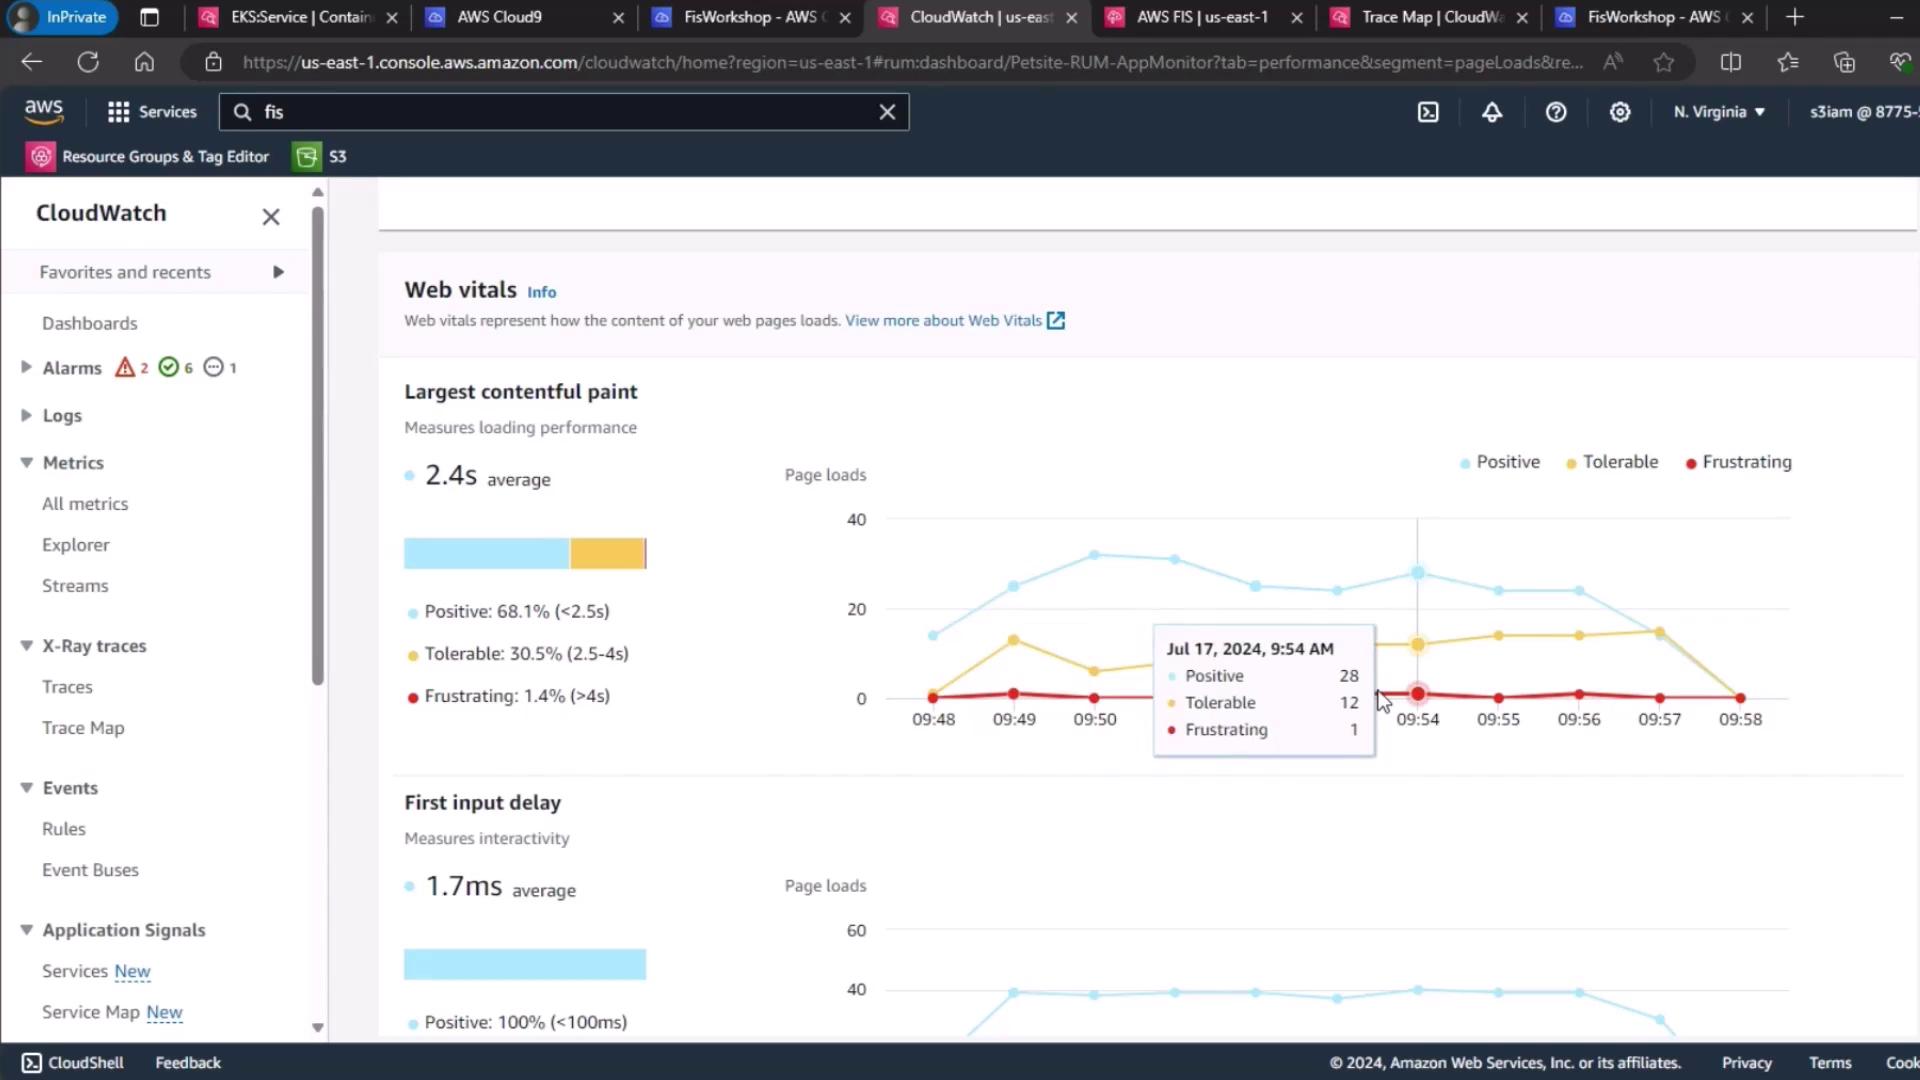Close the CloudWatch navigation panel
This screenshot has height=1080, width=1920.
pos(270,217)
